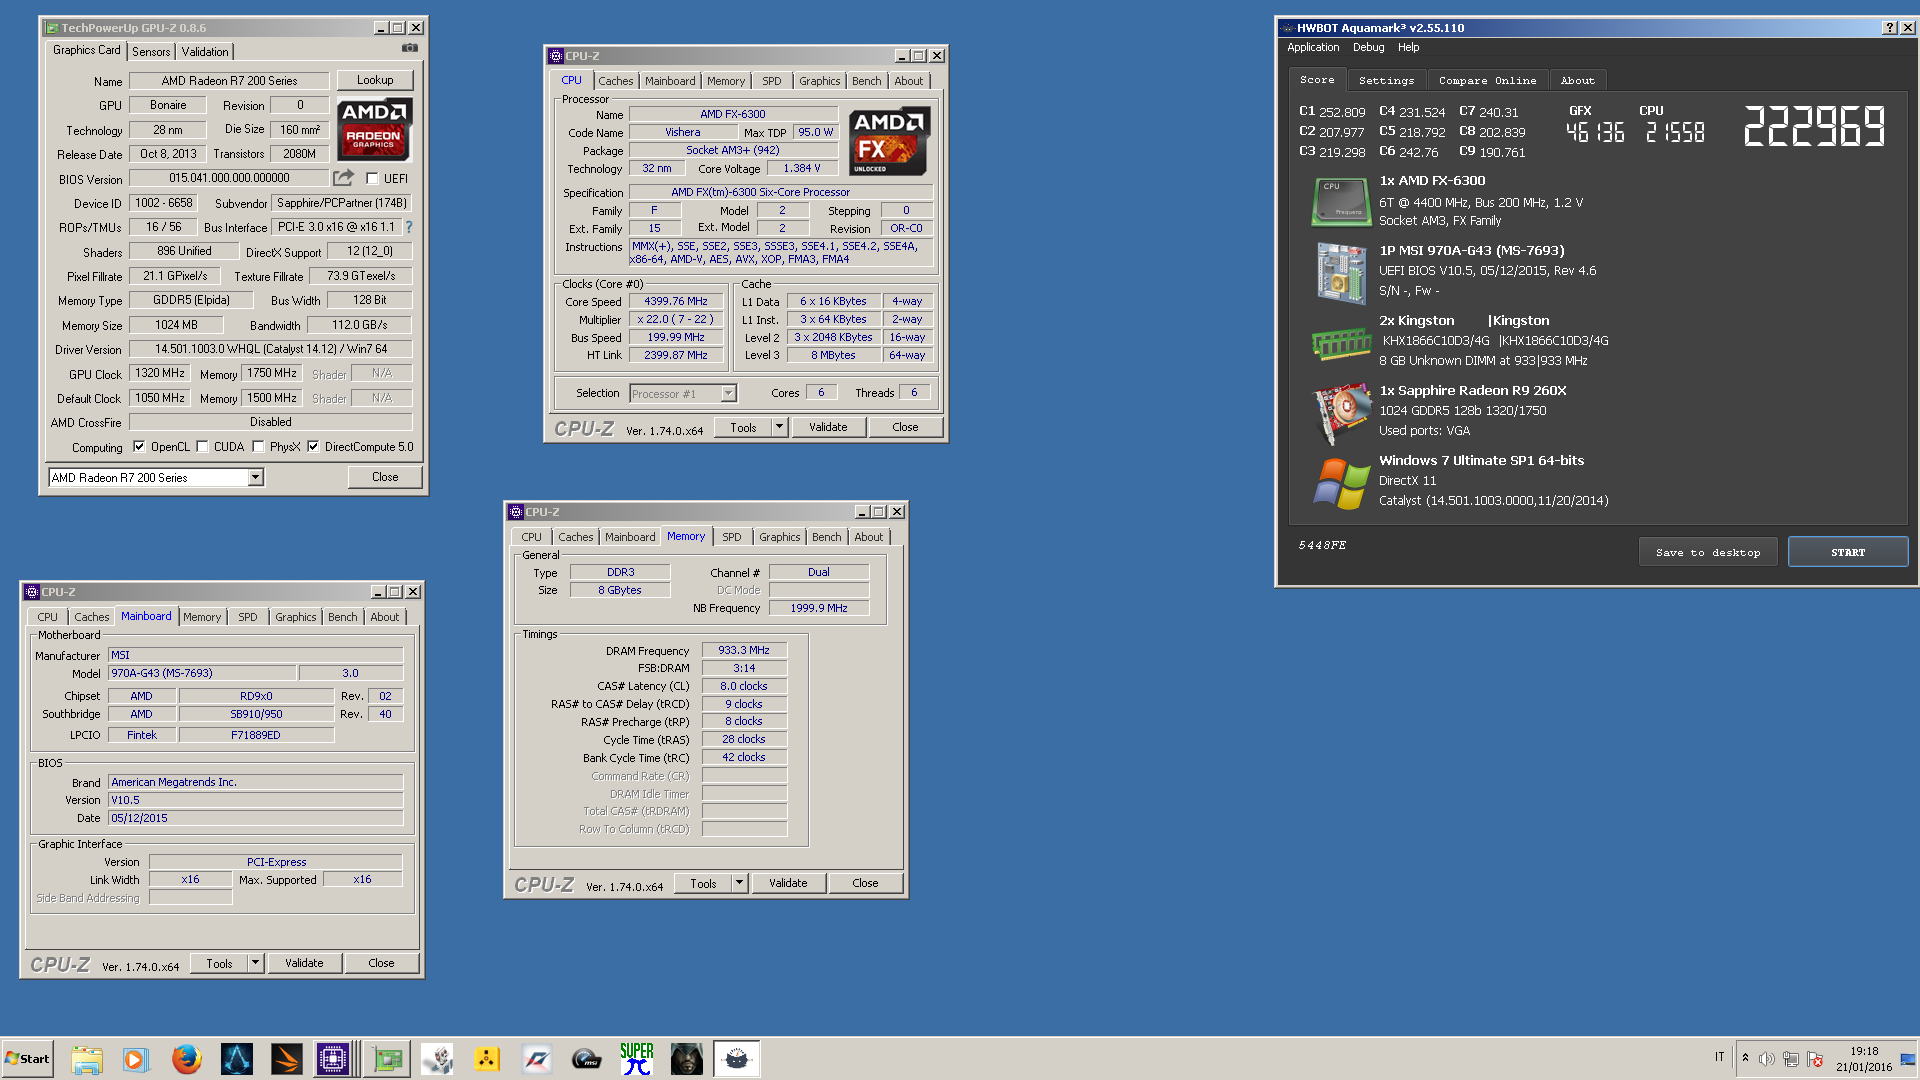Switch to the Sensors tab in GPU-Z

[x=151, y=52]
